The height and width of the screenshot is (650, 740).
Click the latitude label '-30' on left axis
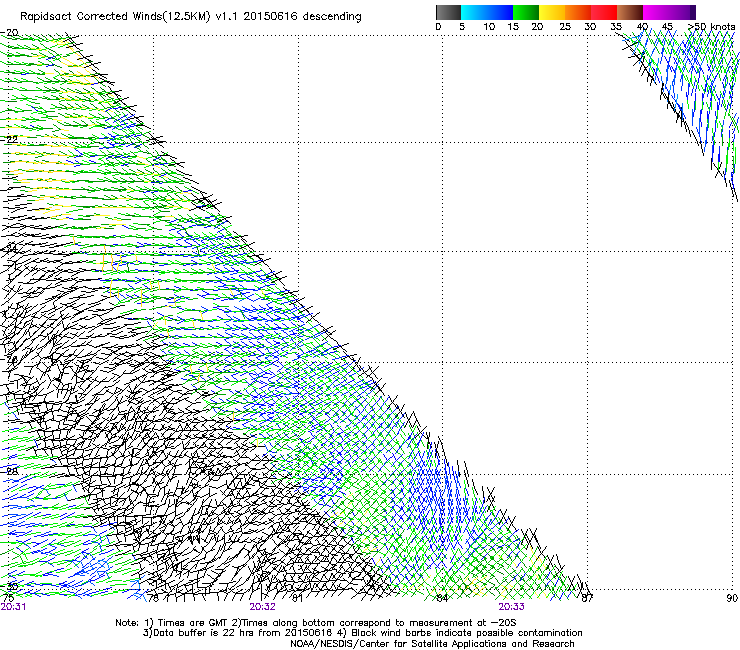(x=10, y=586)
